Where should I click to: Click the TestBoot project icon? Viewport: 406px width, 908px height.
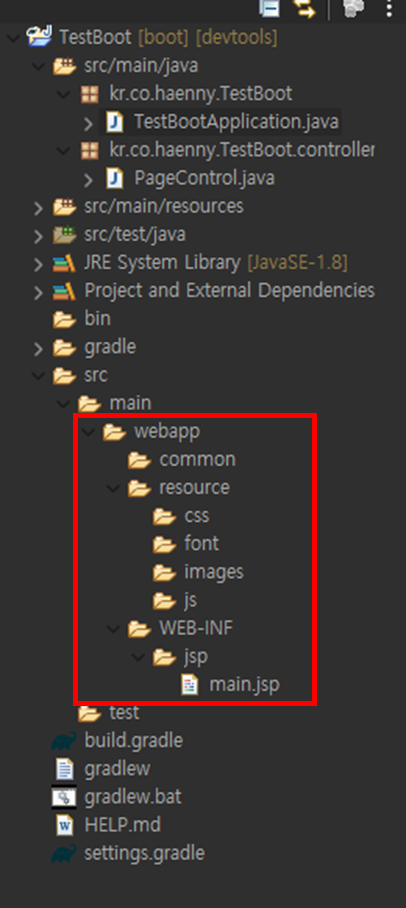coord(40,38)
